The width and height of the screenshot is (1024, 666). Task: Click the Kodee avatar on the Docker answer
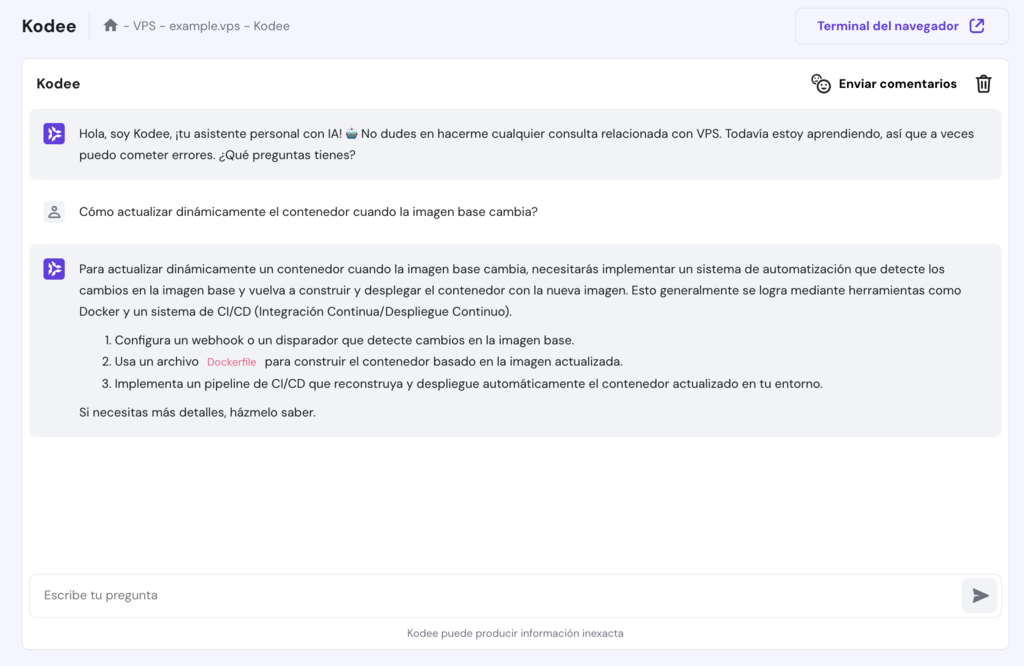click(x=54, y=269)
